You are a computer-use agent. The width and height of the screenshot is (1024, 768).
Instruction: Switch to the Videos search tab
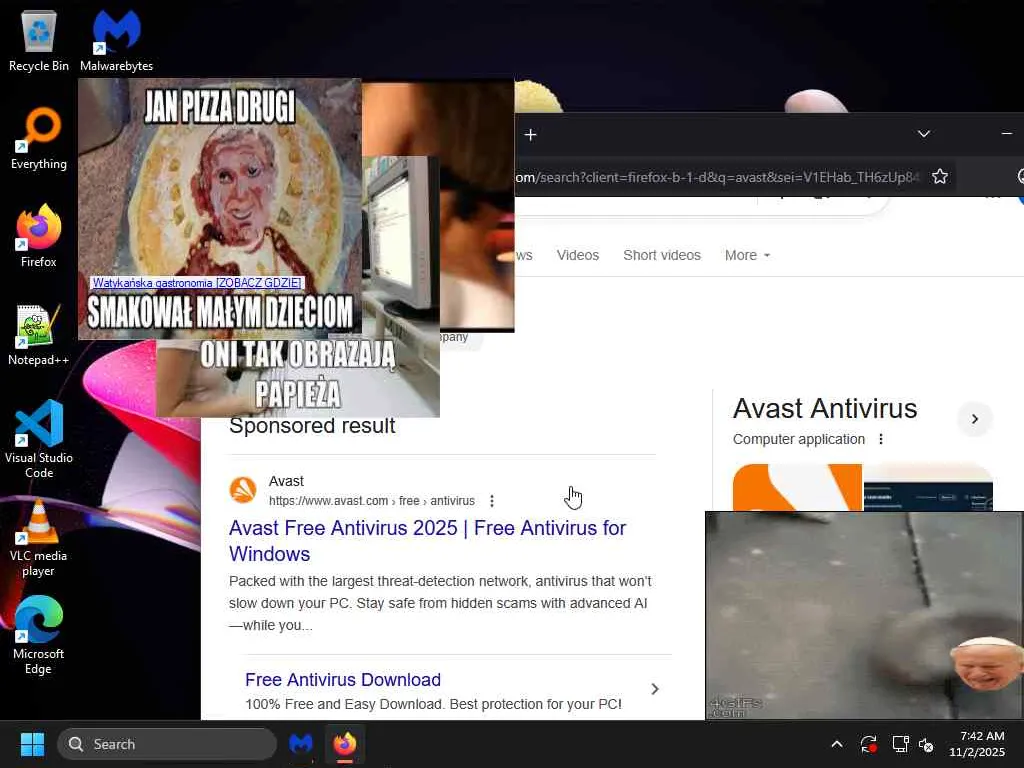point(577,255)
